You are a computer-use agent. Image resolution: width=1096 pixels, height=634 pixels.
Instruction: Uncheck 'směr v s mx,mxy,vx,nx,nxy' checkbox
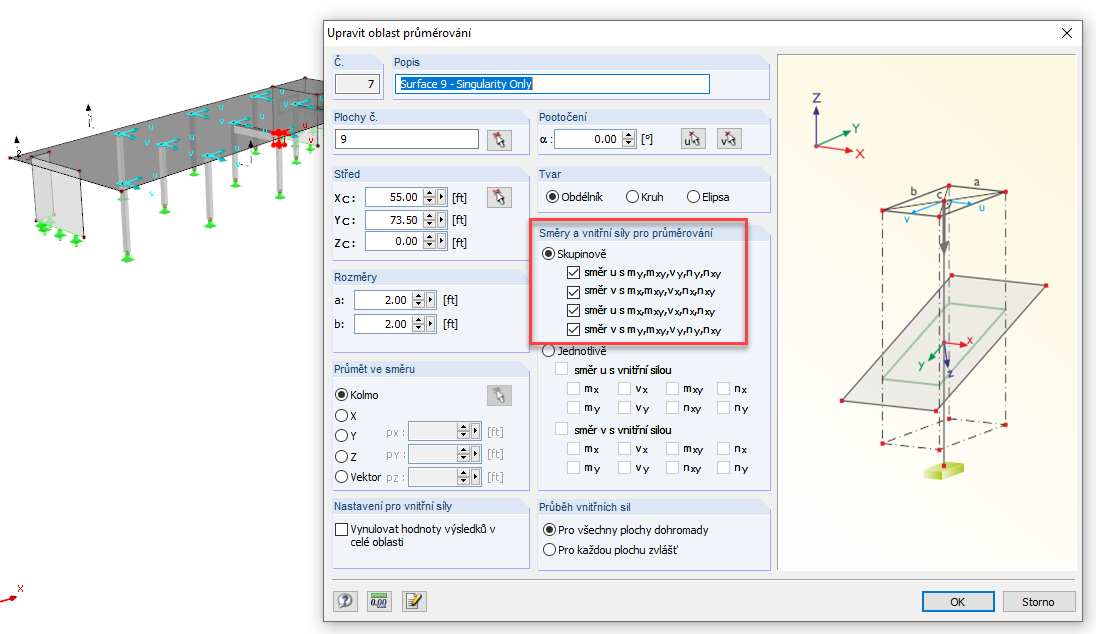[573, 291]
